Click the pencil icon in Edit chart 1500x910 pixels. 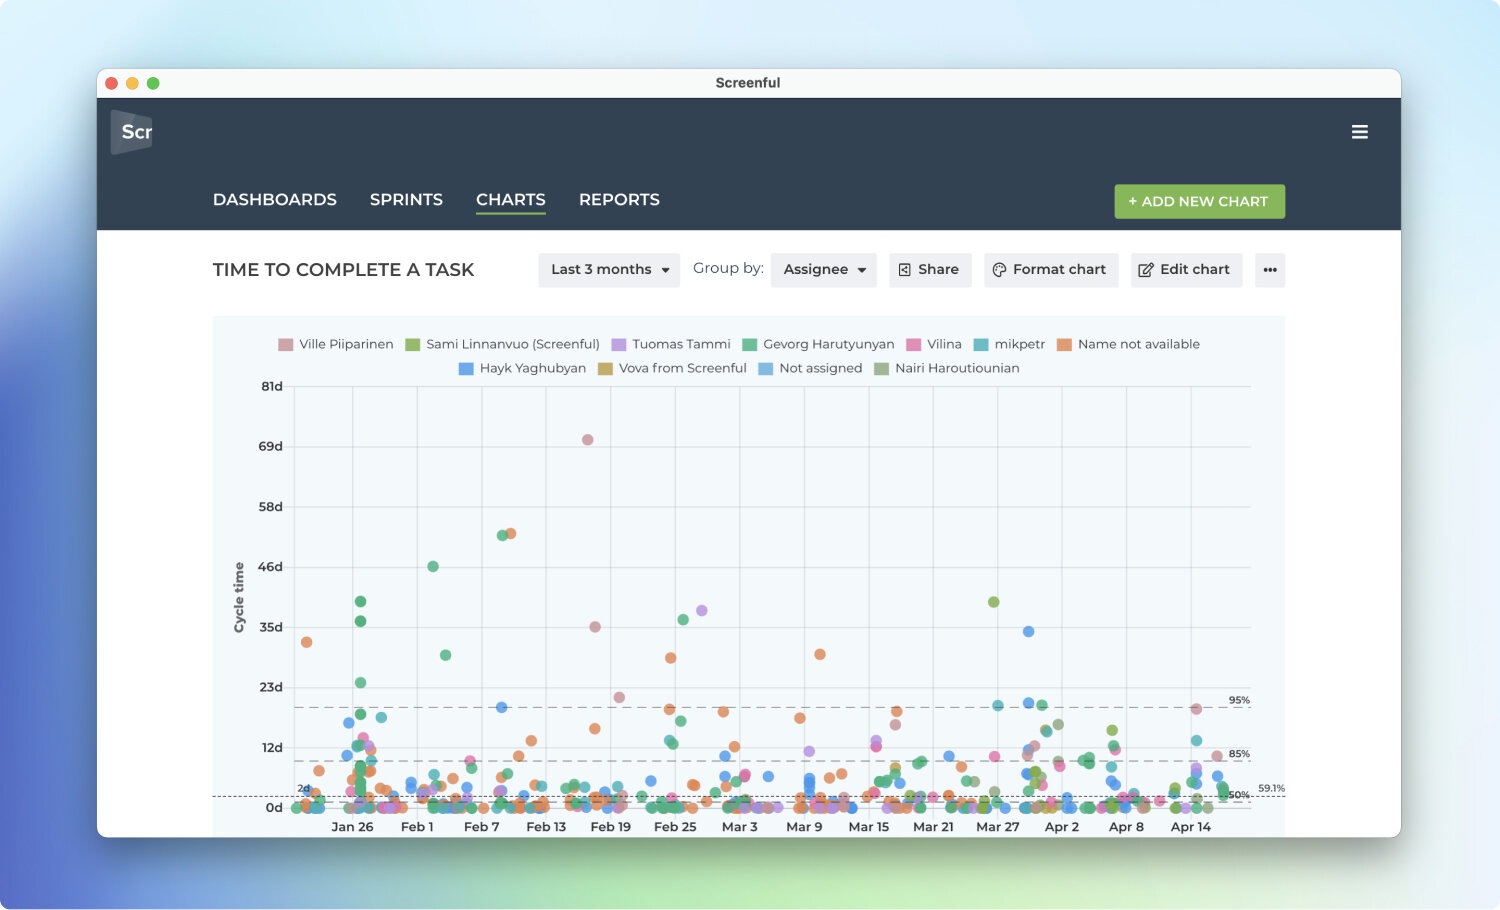coord(1146,270)
